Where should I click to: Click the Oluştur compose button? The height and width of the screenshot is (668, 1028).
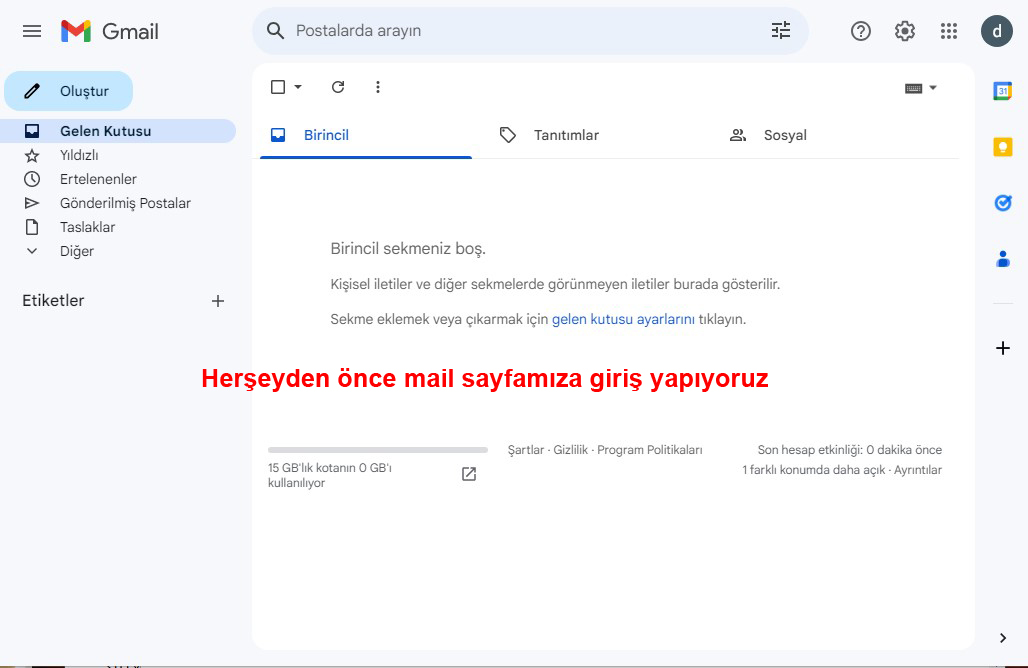[69, 91]
